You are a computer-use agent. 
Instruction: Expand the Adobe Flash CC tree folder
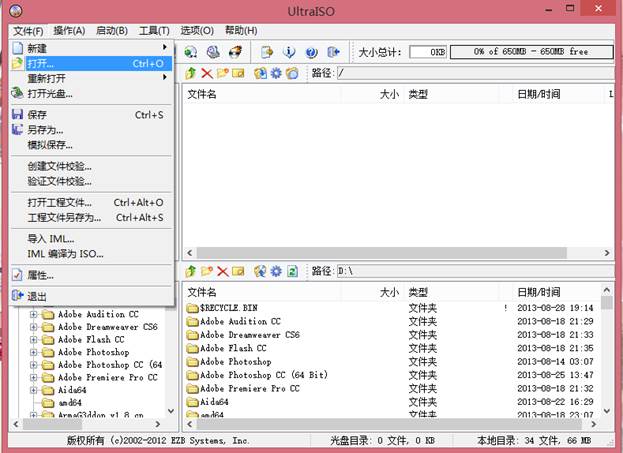(x=34, y=339)
